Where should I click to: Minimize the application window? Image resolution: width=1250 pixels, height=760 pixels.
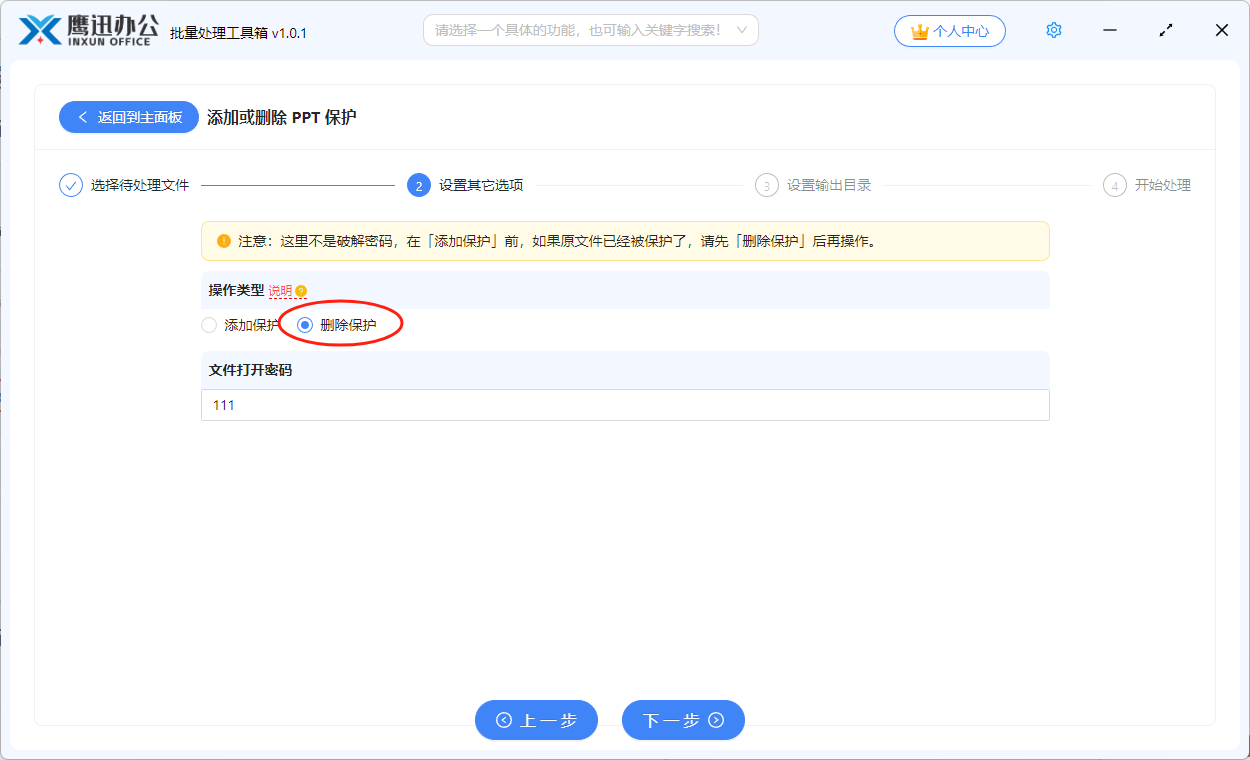(x=1110, y=30)
